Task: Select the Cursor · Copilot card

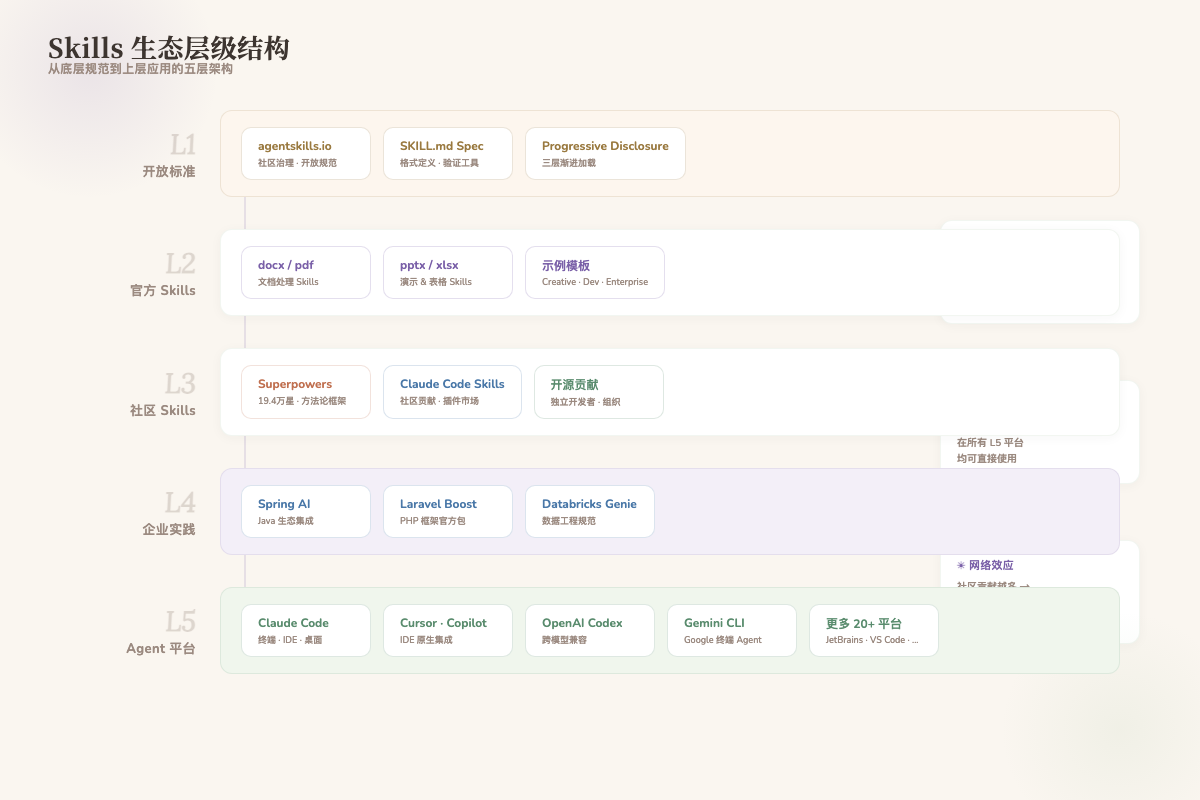Action: pyautogui.click(x=448, y=630)
